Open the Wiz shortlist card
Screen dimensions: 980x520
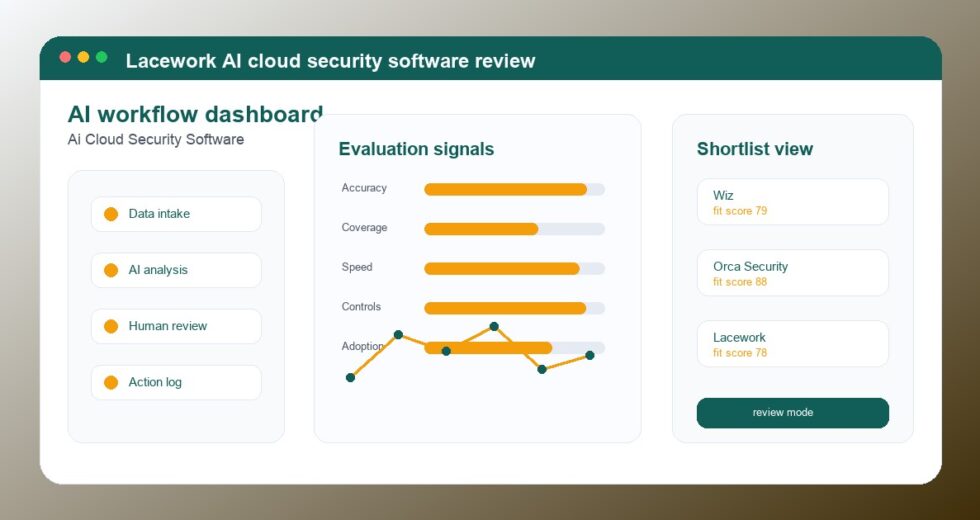coord(792,202)
